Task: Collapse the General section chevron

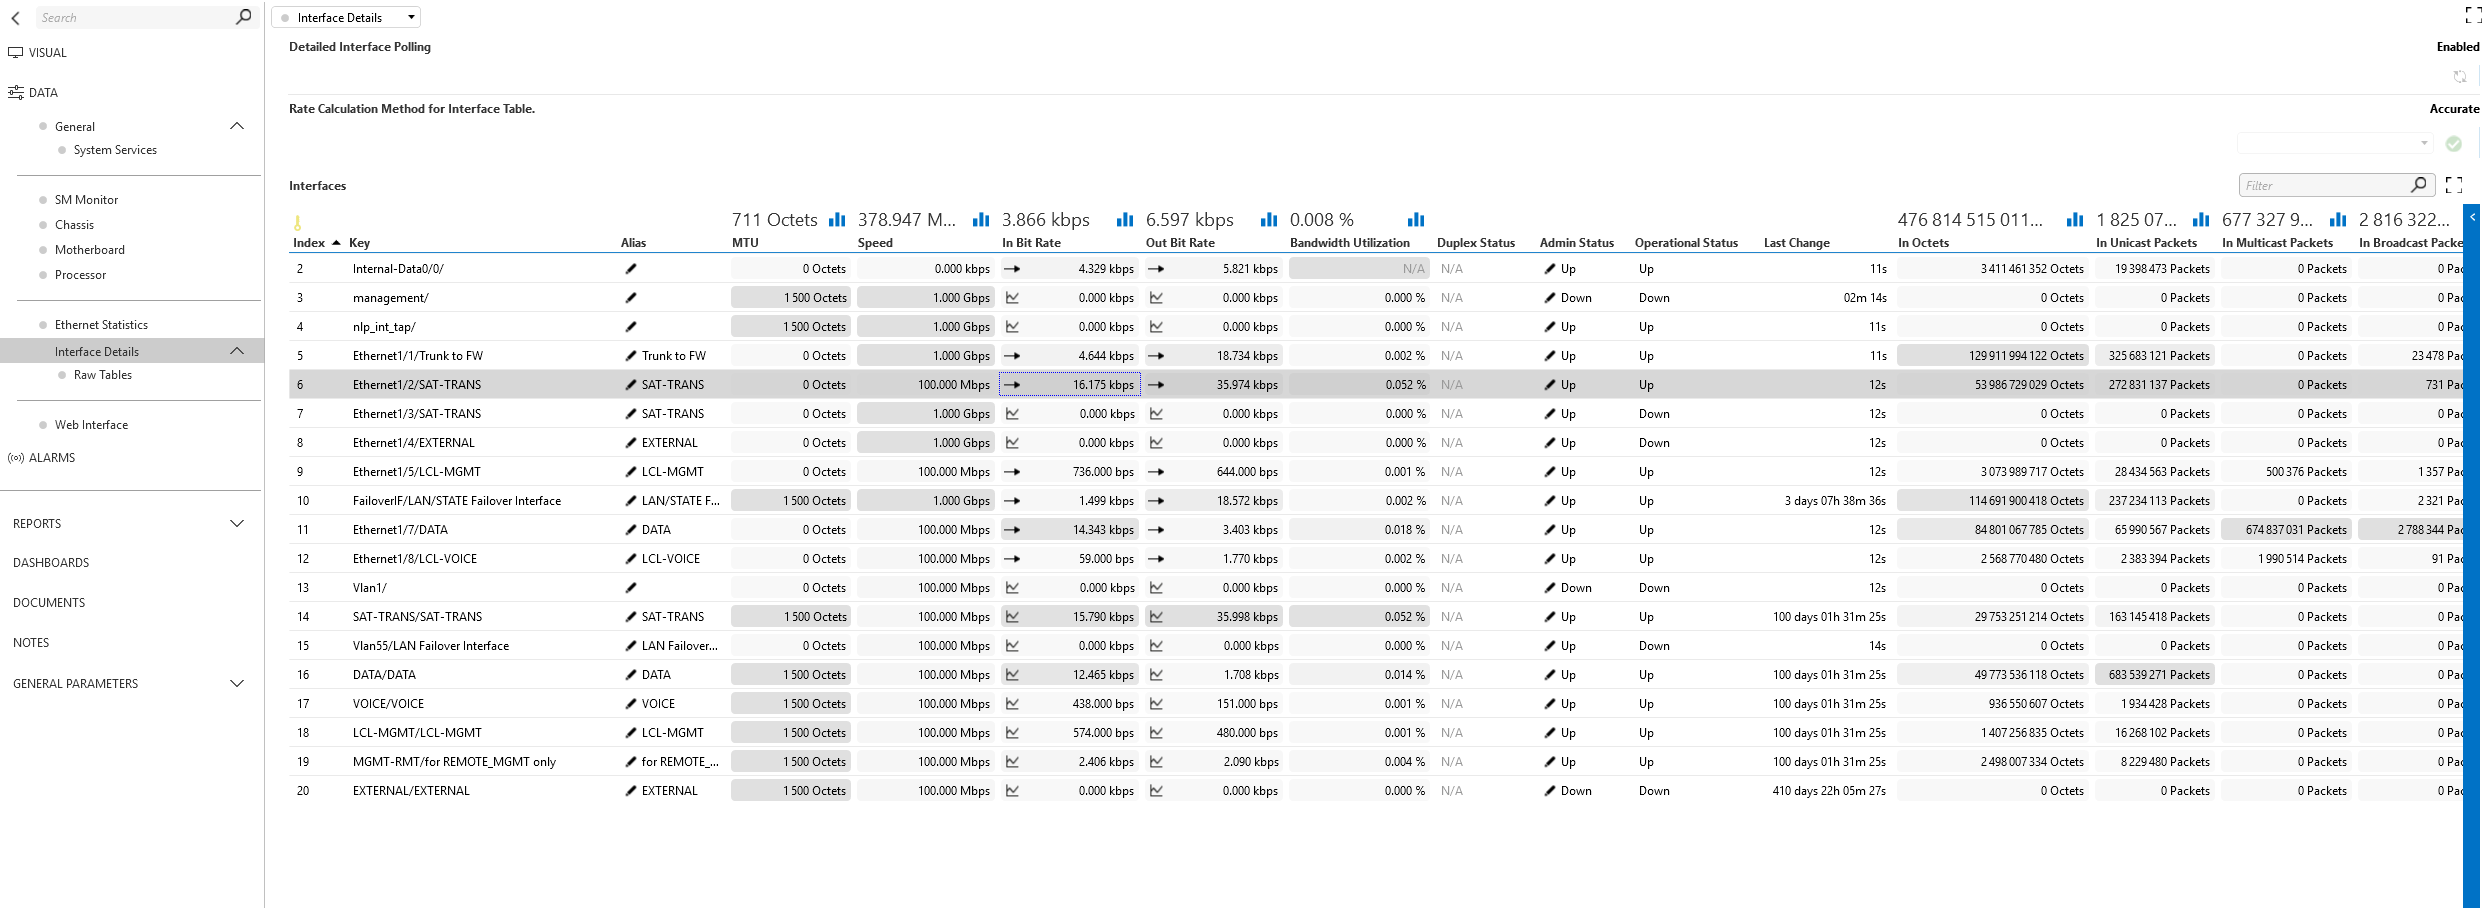Action: (237, 126)
